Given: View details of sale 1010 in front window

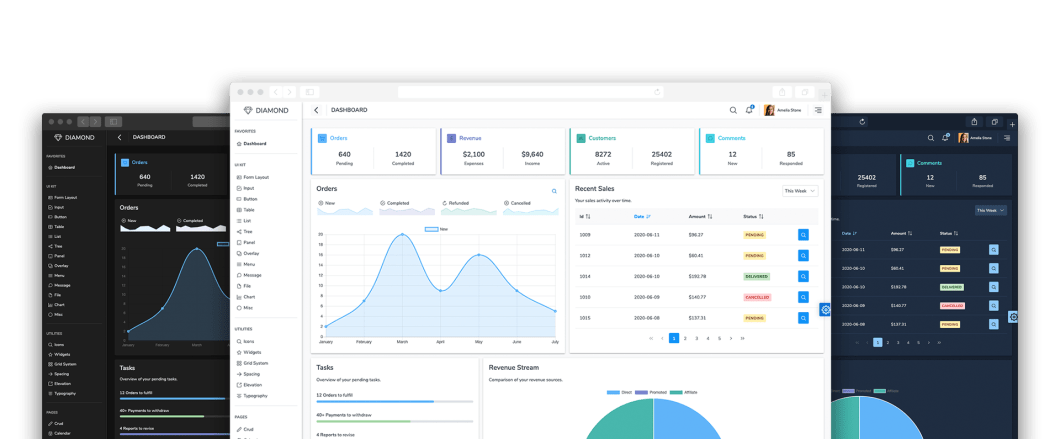Looking at the screenshot, I should [803, 297].
